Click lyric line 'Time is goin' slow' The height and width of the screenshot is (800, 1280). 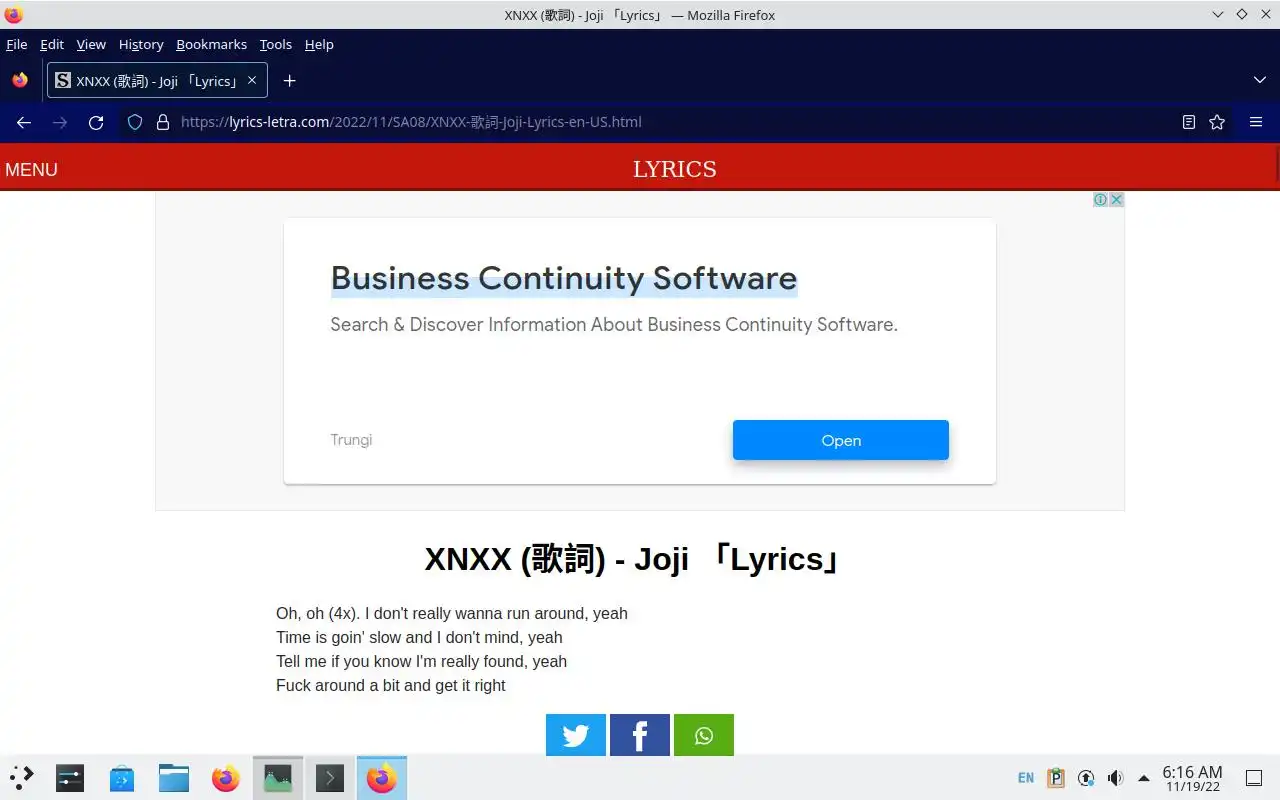(419, 637)
